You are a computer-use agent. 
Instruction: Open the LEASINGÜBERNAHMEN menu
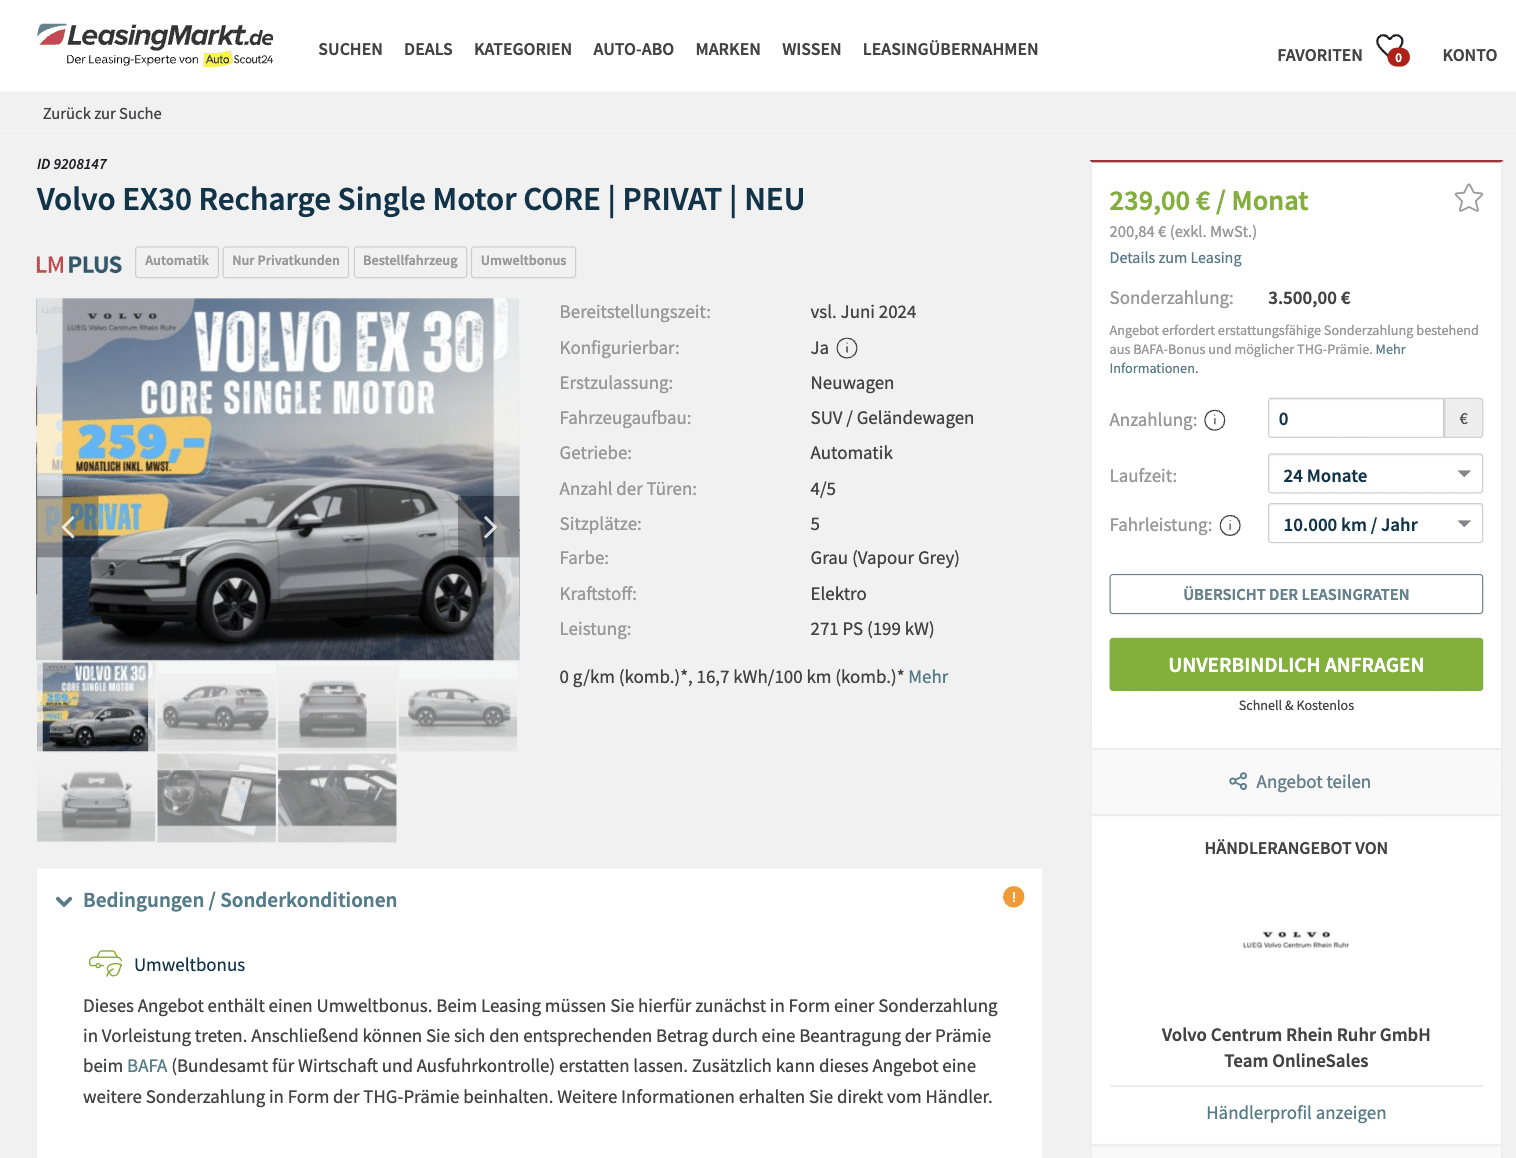(x=950, y=49)
